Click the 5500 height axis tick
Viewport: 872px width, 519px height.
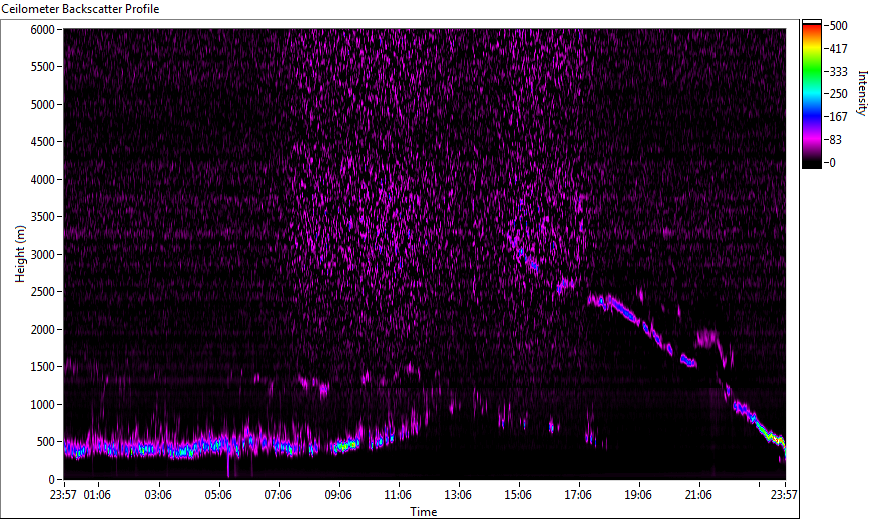[x=43, y=67]
